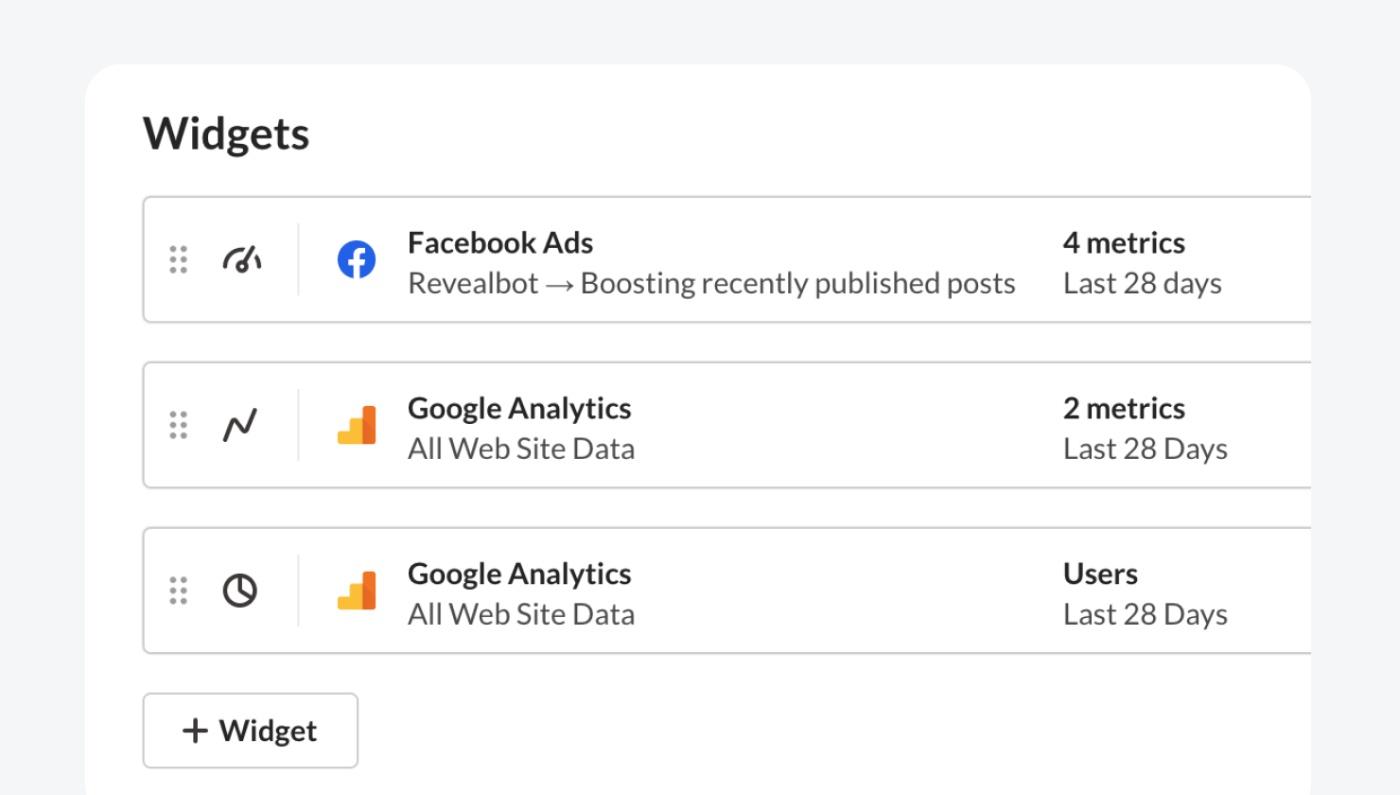This screenshot has height=795, width=1400.
Task: Grab the drag handle of pie chart widget
Action: (x=178, y=591)
